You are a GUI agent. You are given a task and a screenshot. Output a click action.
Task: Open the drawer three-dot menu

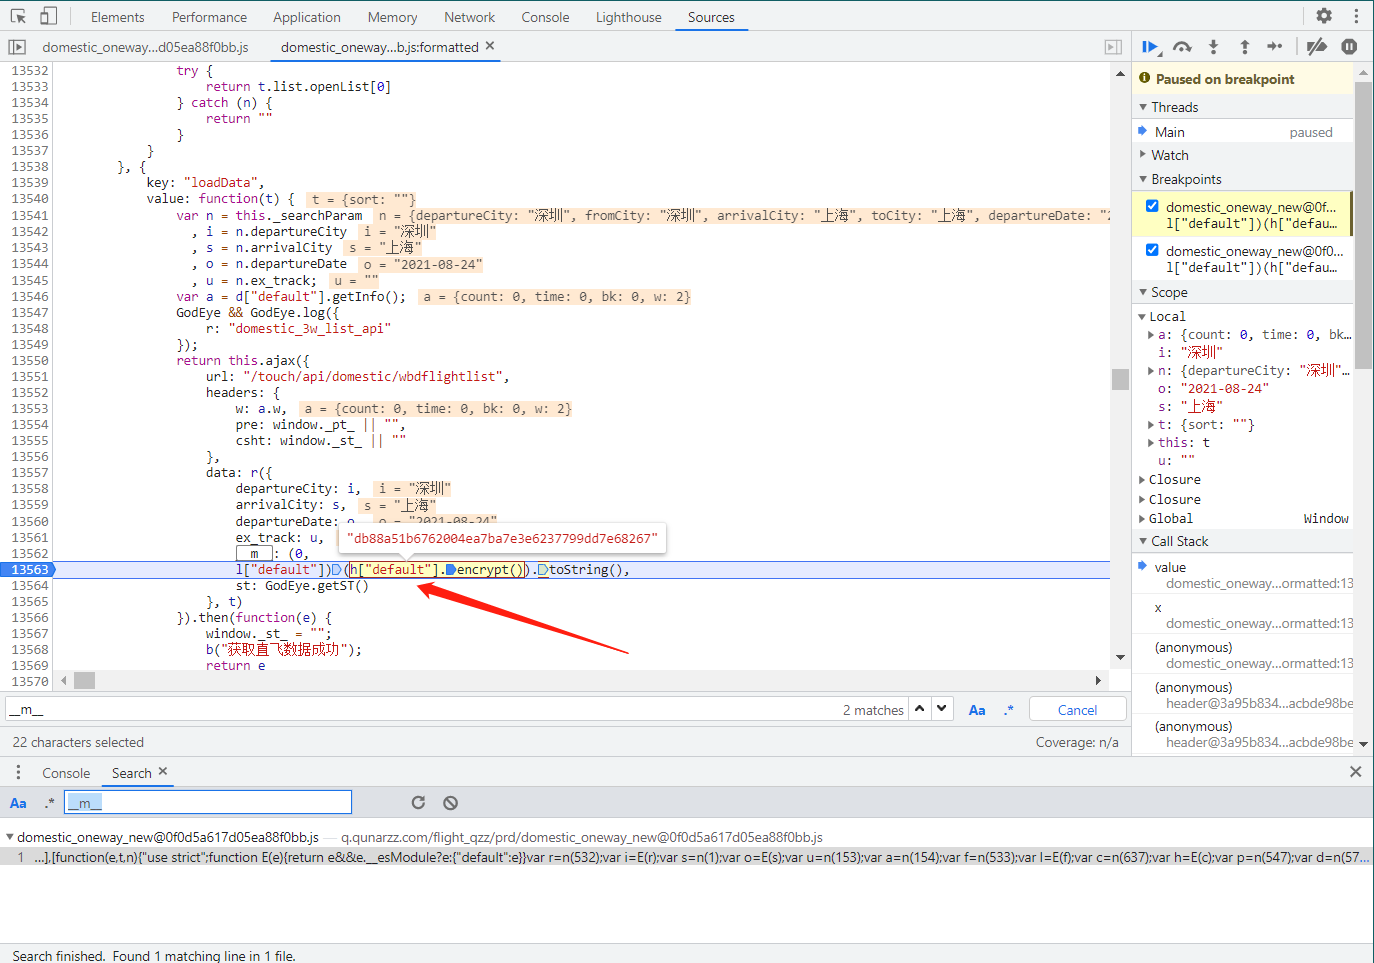click(x=18, y=773)
